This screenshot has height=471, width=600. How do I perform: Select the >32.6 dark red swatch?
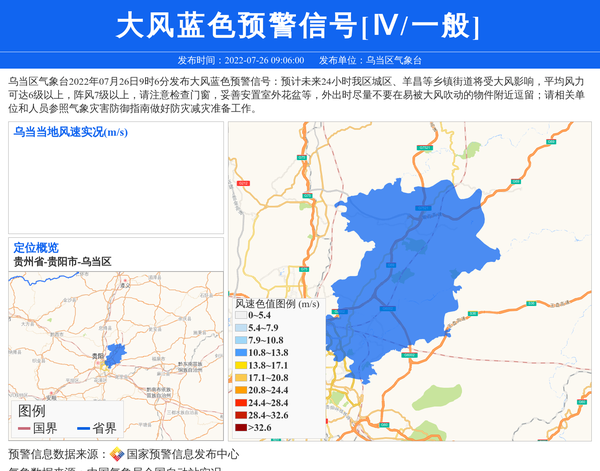(241, 428)
